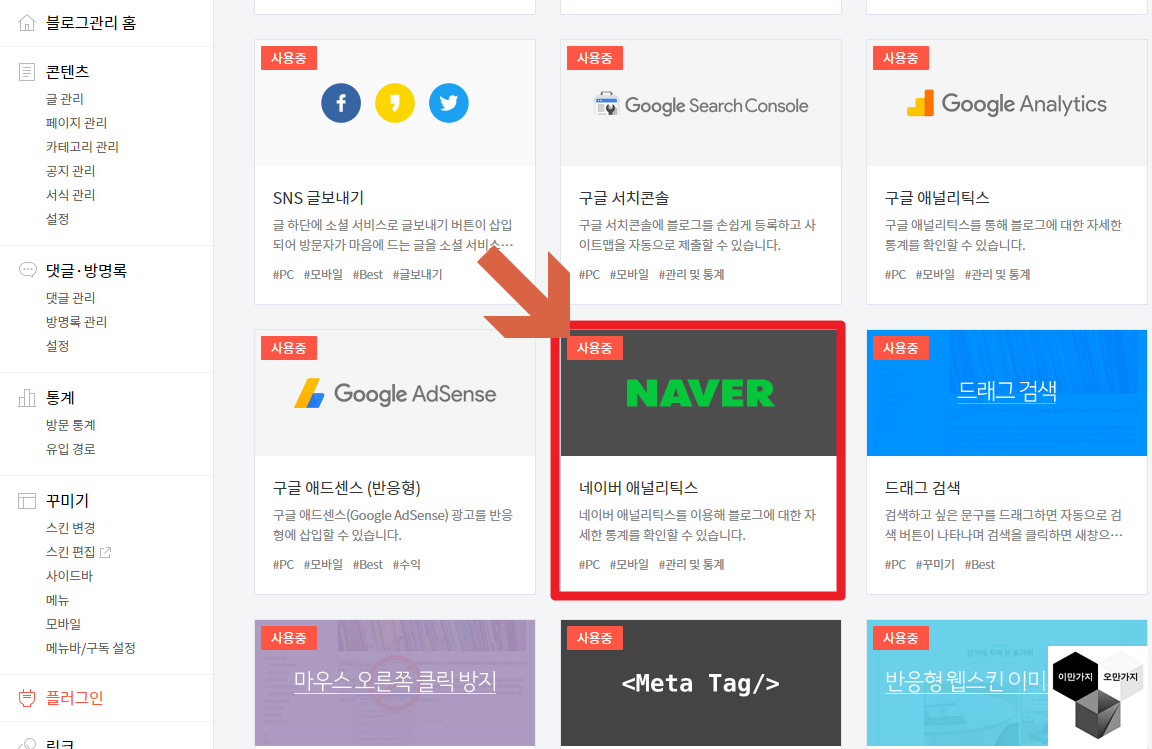Open 글 관리 menu

click(65, 98)
